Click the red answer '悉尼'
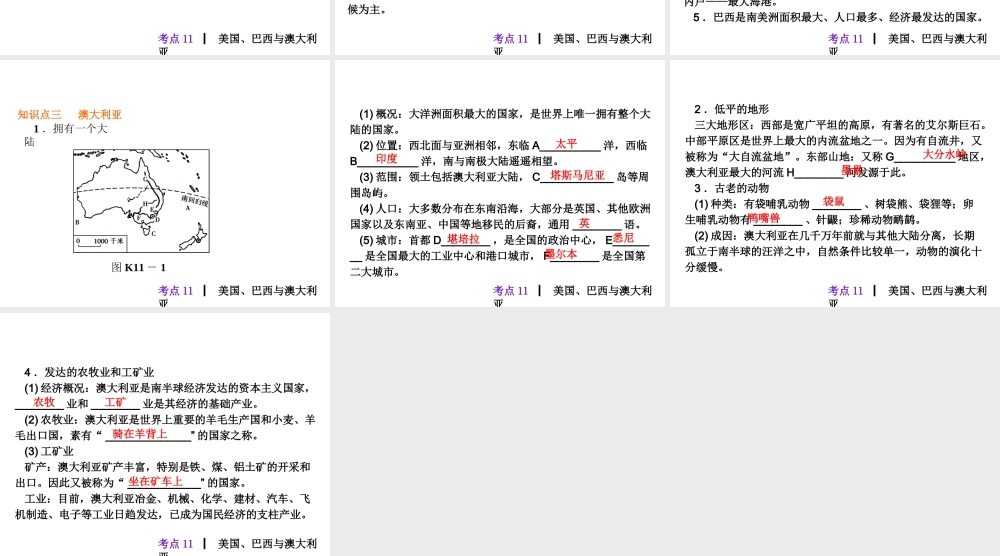The height and width of the screenshot is (556, 1000). 624,238
